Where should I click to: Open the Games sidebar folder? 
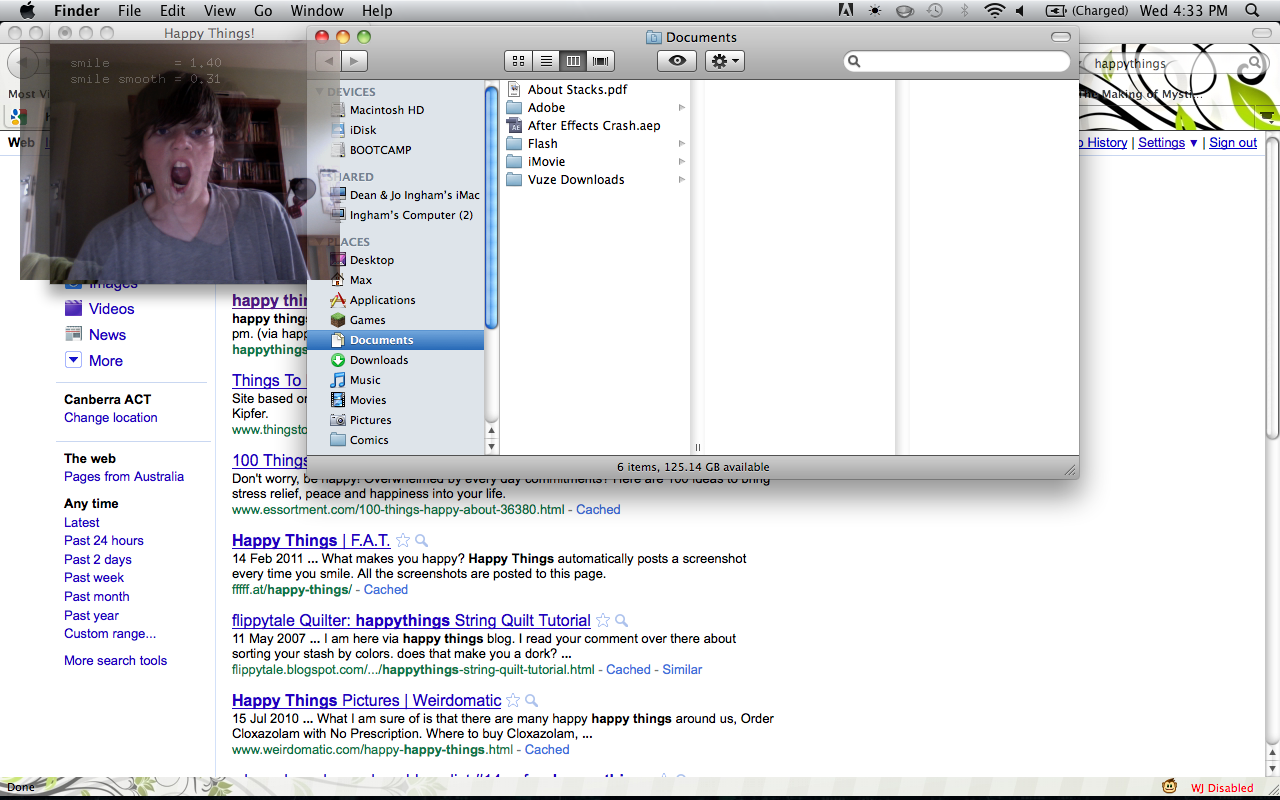367,320
